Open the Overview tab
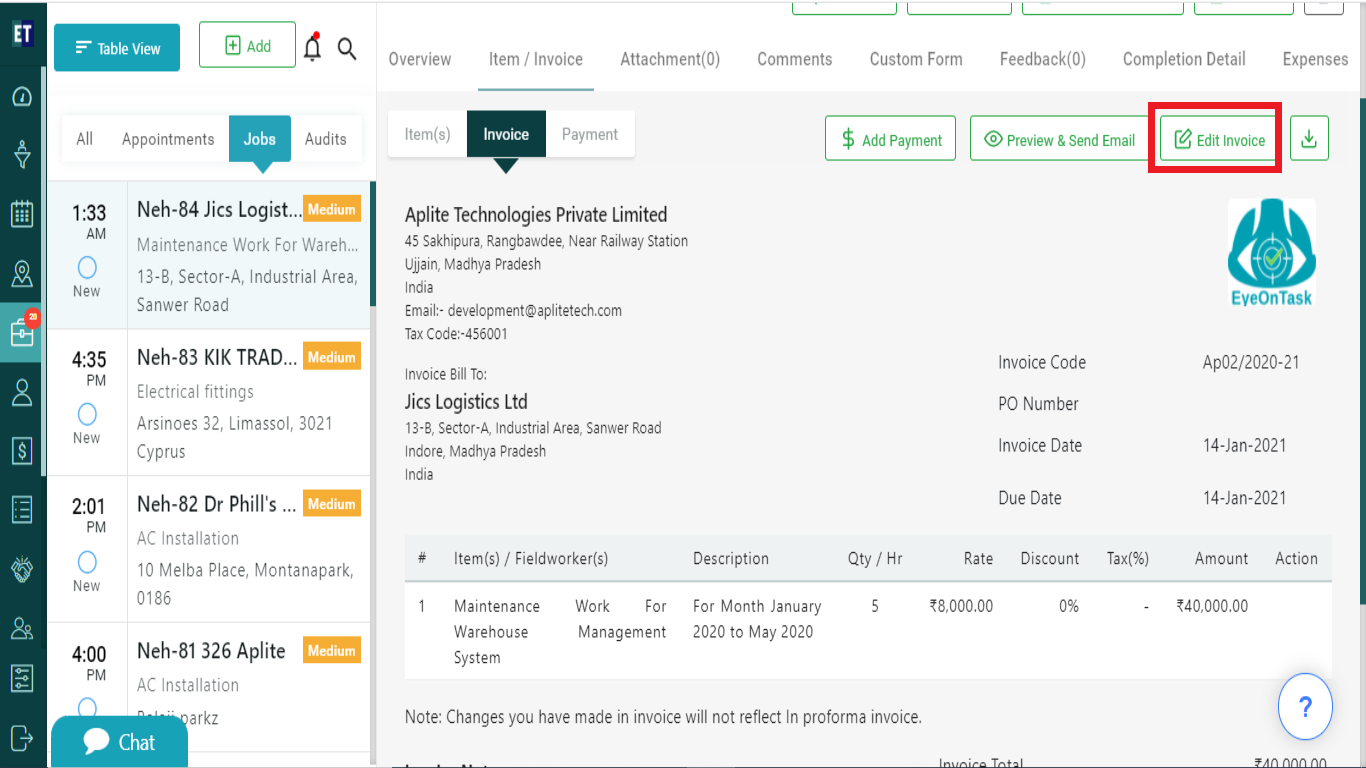The width and height of the screenshot is (1366, 768). pos(420,59)
